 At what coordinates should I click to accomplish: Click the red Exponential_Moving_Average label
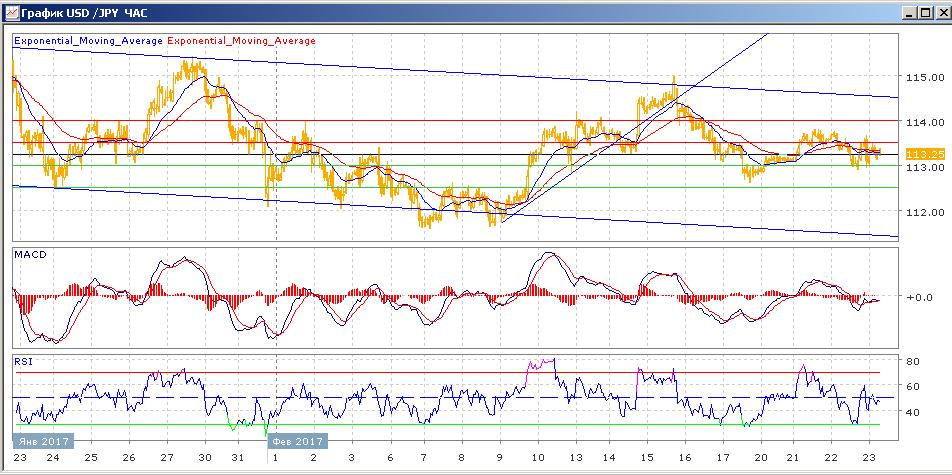[x=241, y=41]
